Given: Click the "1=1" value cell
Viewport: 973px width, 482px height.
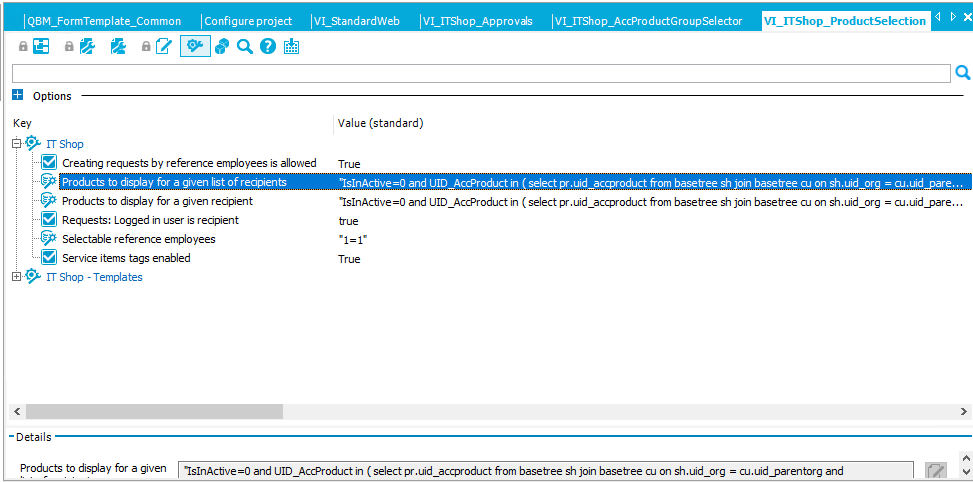Looking at the screenshot, I should coord(352,240).
